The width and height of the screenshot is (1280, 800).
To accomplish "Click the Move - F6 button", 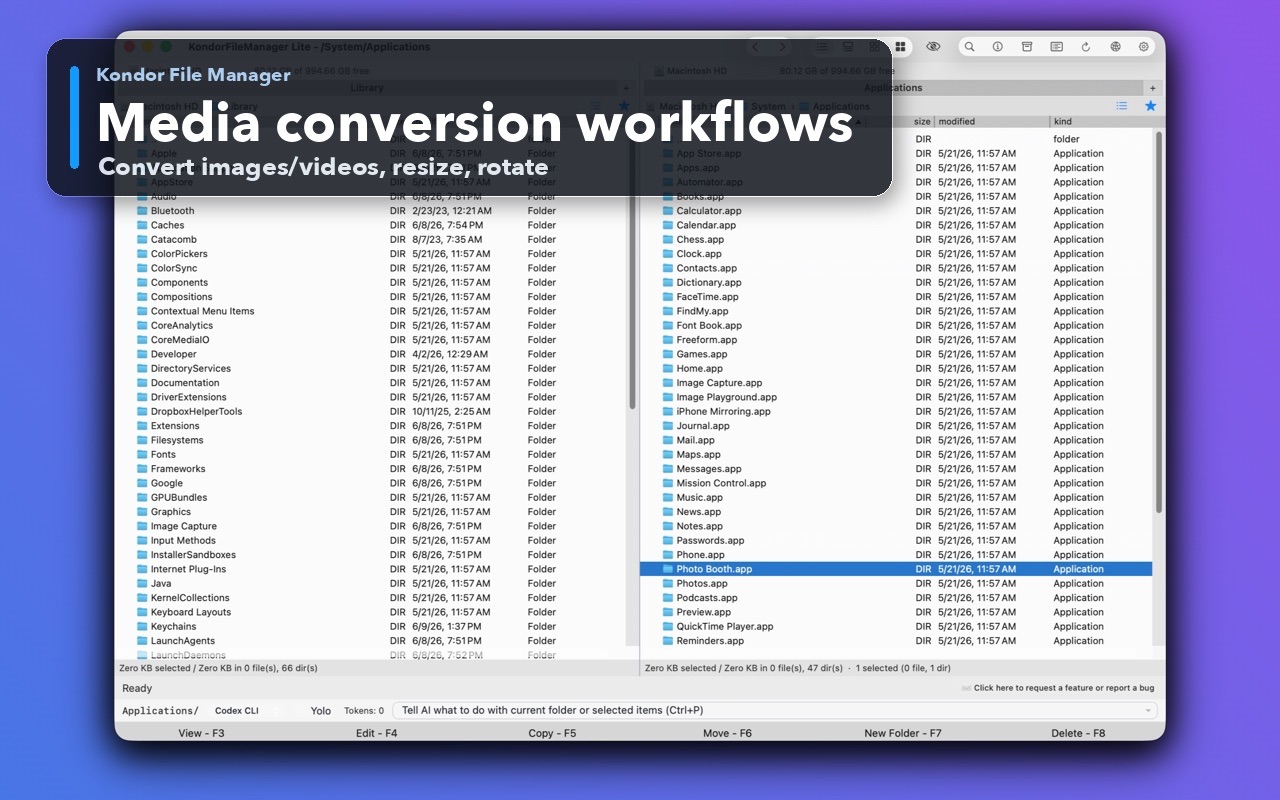I will [x=727, y=733].
